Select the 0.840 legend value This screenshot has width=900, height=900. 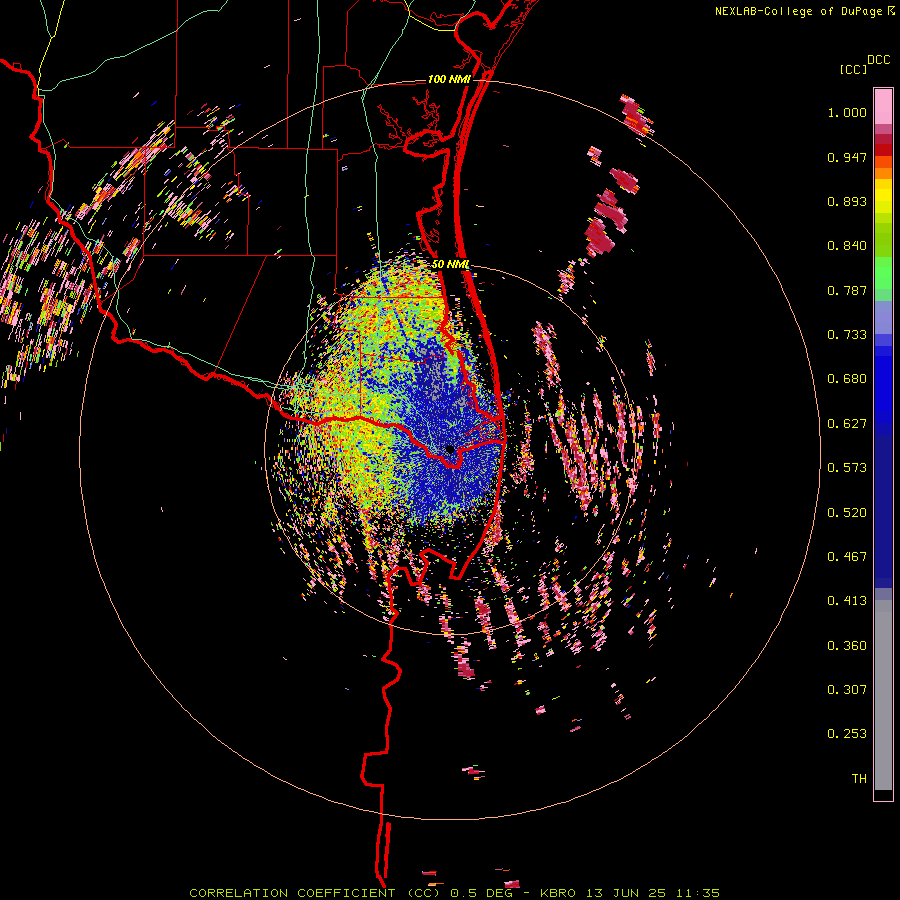click(x=847, y=246)
